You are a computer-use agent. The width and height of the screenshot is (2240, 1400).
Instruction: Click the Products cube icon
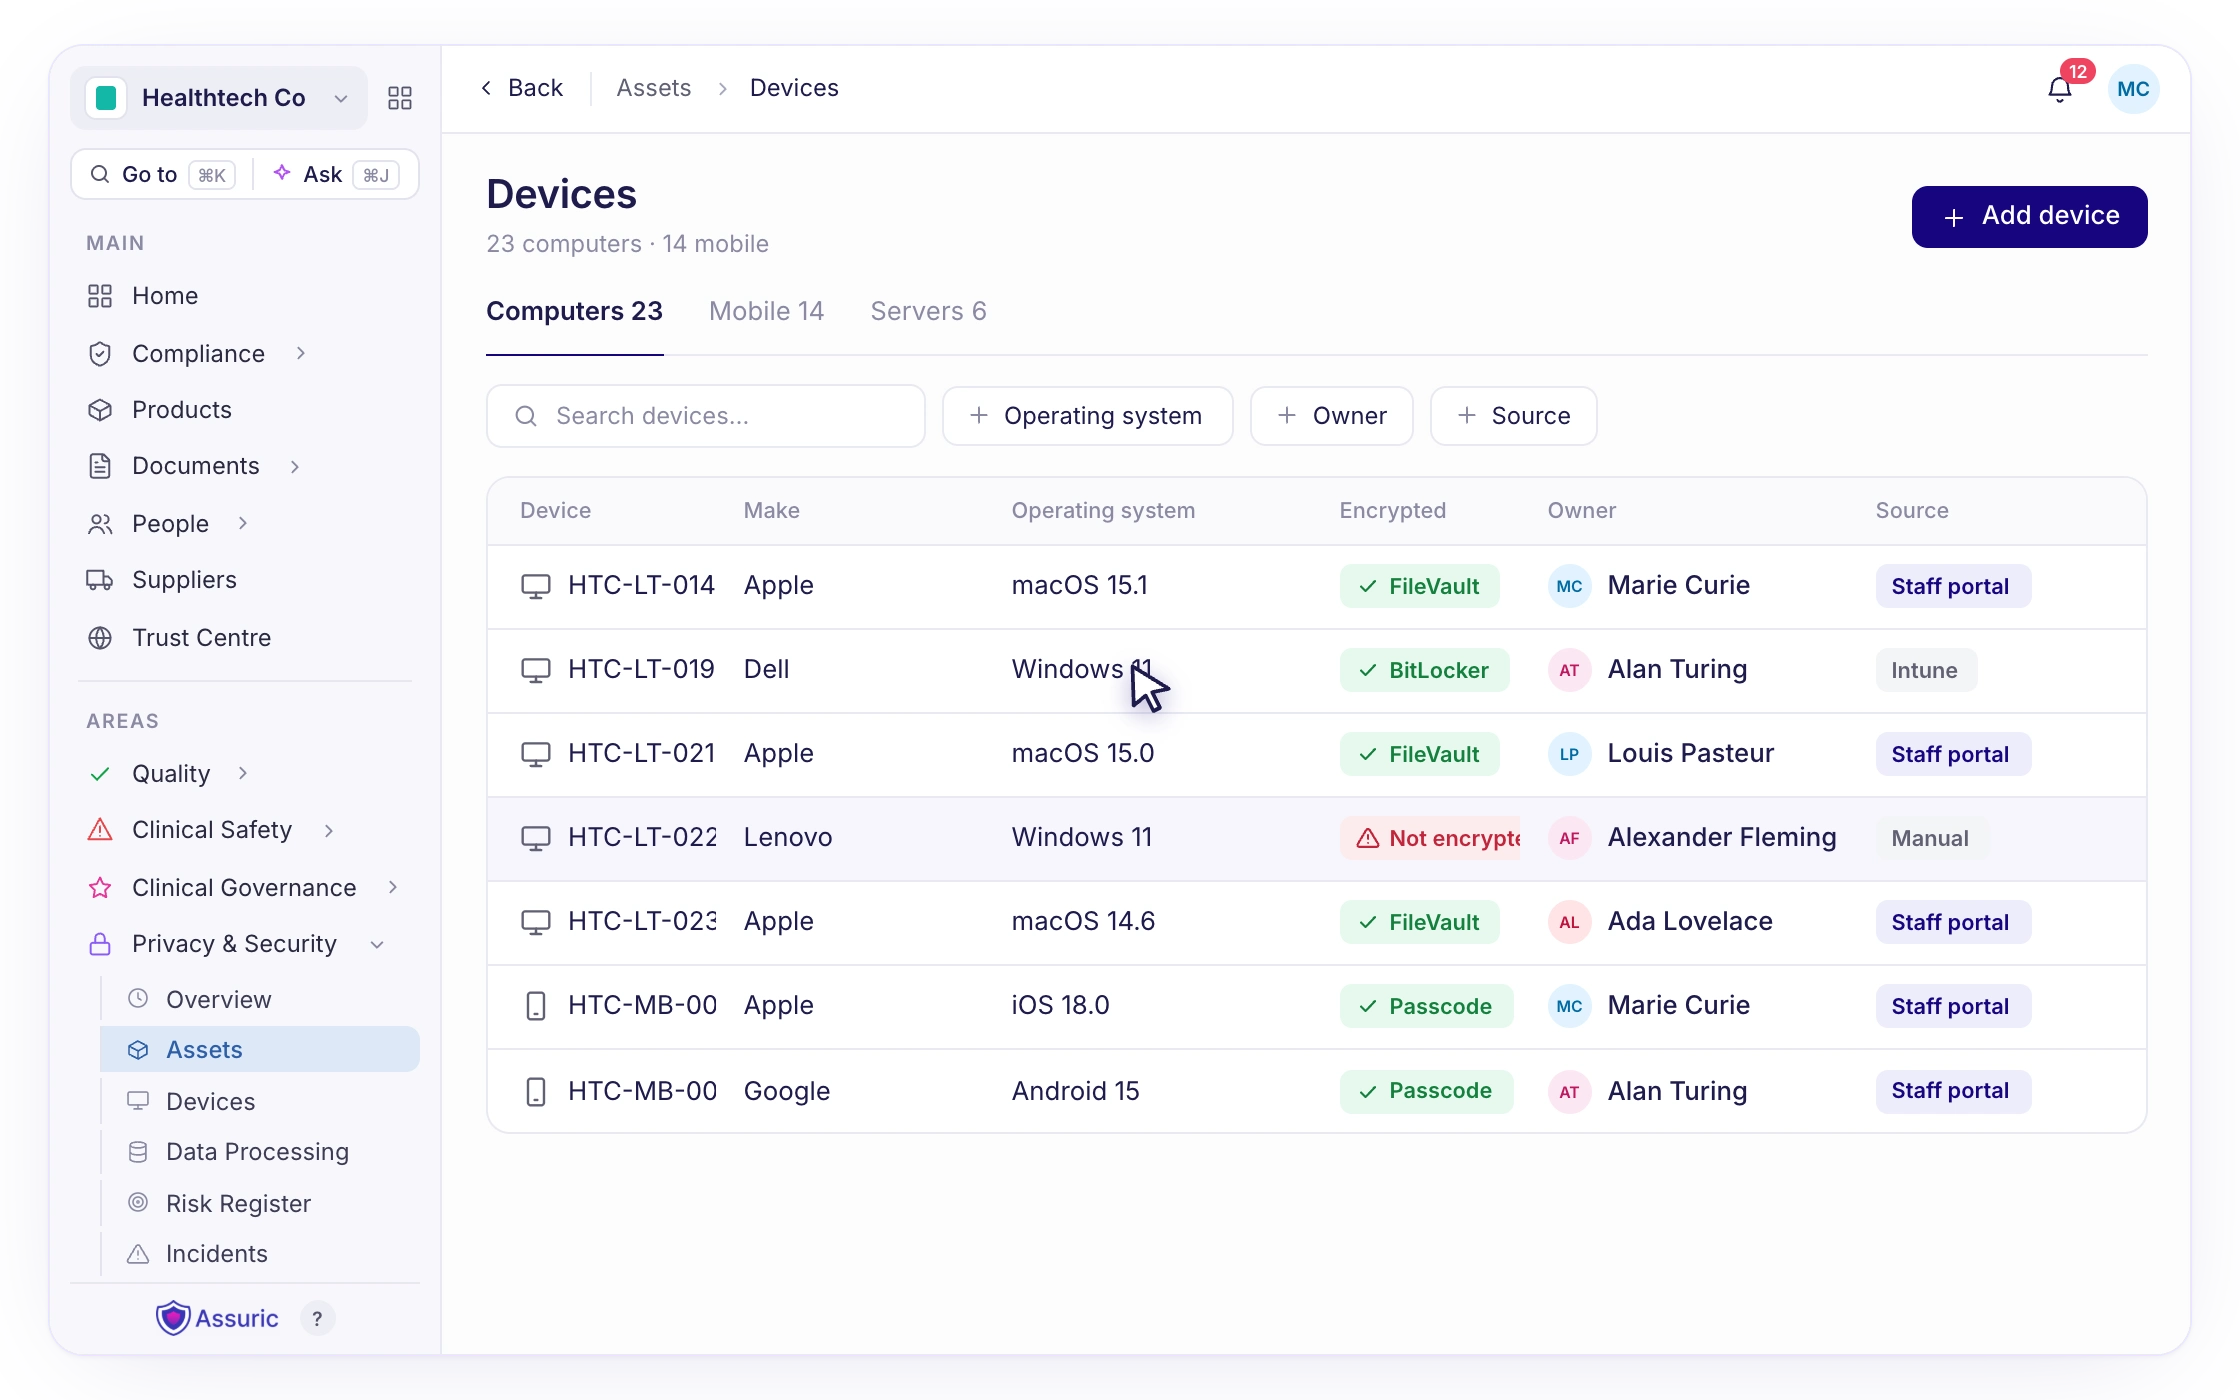100,410
